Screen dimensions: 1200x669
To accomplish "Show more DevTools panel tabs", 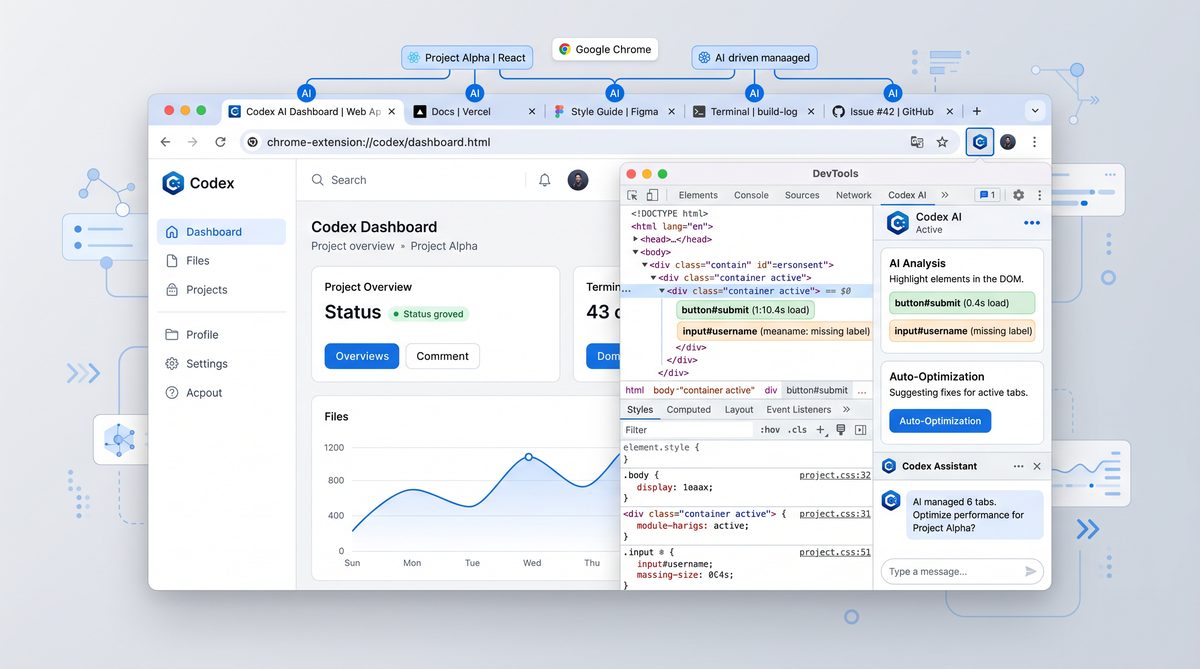I will 945,196.
